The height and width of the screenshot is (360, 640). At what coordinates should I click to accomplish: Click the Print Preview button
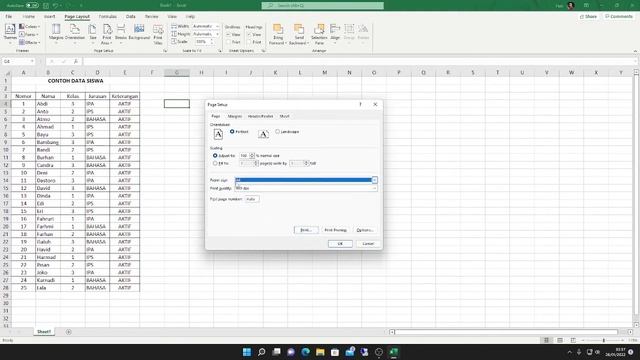[336, 230]
